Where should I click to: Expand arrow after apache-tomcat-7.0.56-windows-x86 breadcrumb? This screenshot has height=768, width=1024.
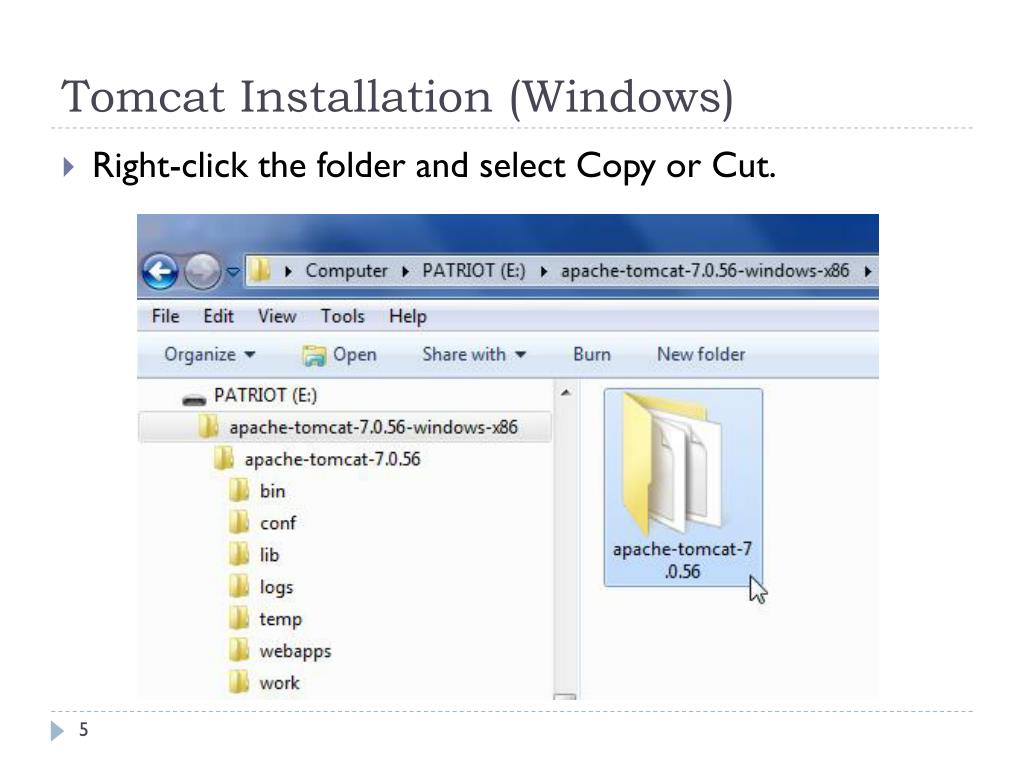(x=867, y=271)
